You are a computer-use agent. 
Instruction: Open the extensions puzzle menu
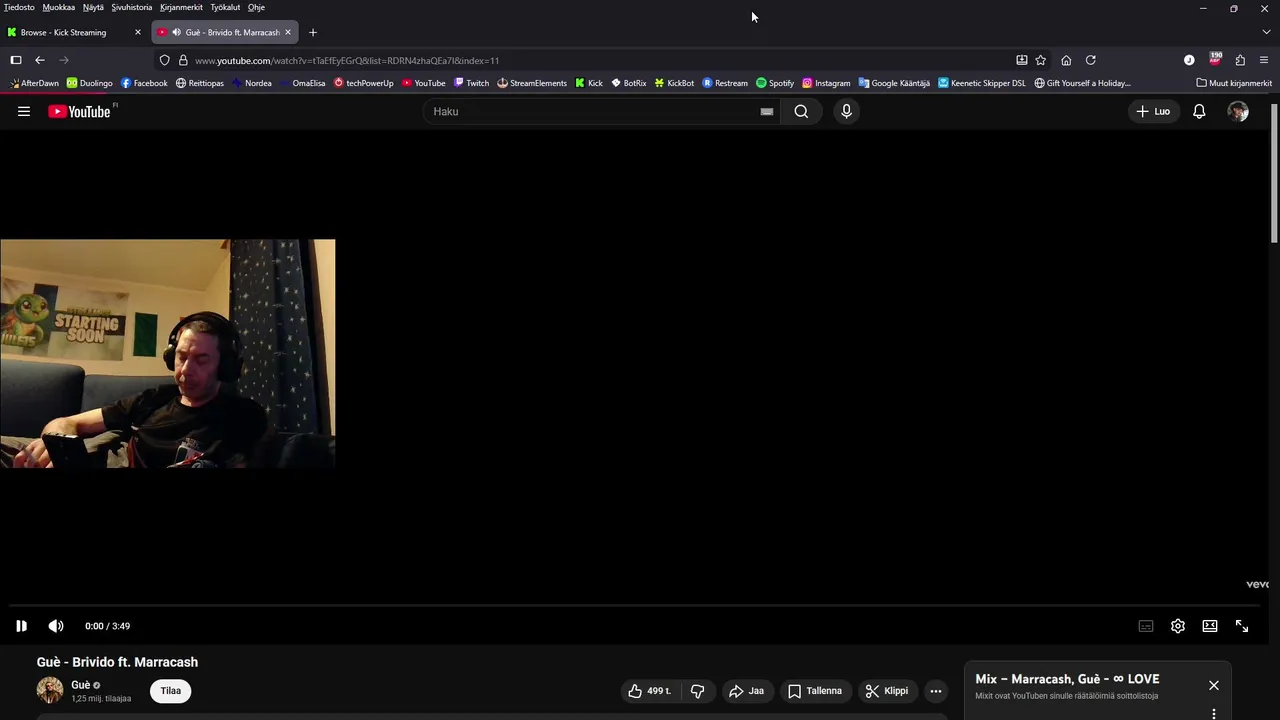tap(1240, 60)
